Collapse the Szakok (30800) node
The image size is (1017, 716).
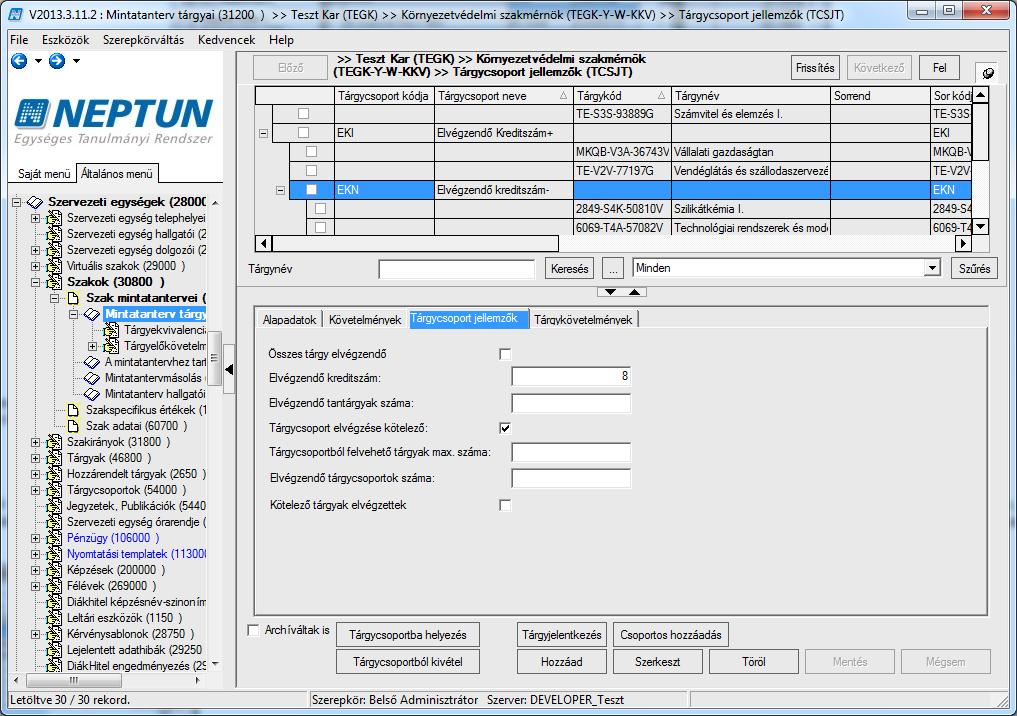pyautogui.click(x=36, y=282)
